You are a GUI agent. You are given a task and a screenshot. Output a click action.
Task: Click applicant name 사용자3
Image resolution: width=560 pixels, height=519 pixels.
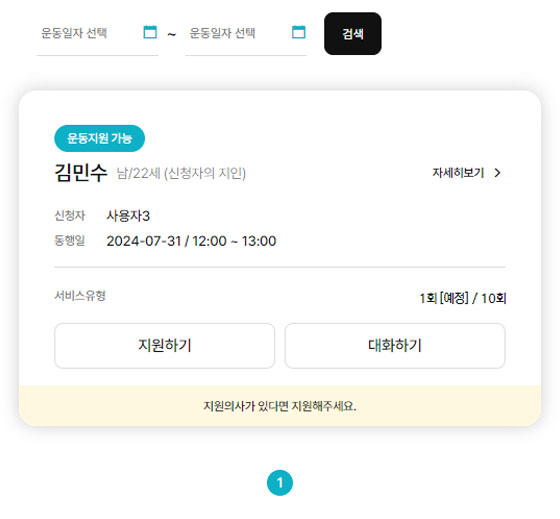[128, 216]
